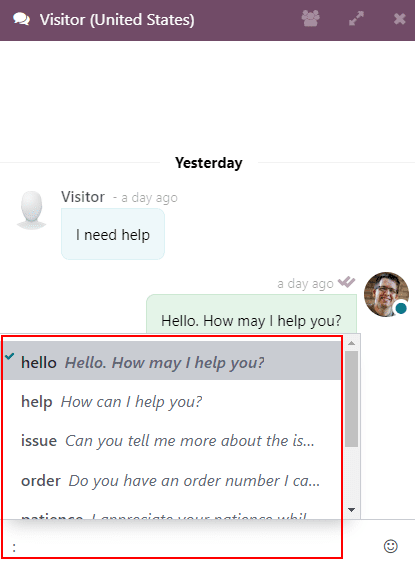Click the 'Visitor (United States)' header title
This screenshot has height=565, width=415.
117,19
